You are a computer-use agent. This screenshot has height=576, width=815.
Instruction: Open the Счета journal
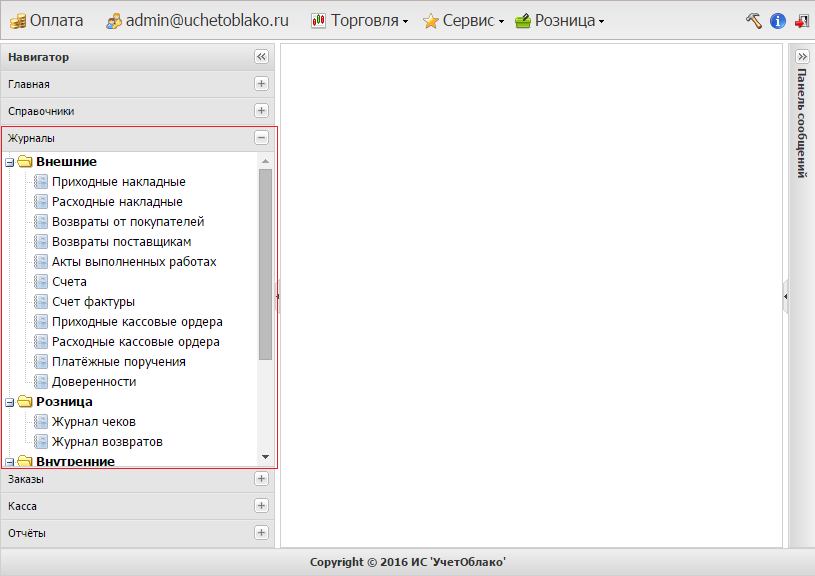69,282
